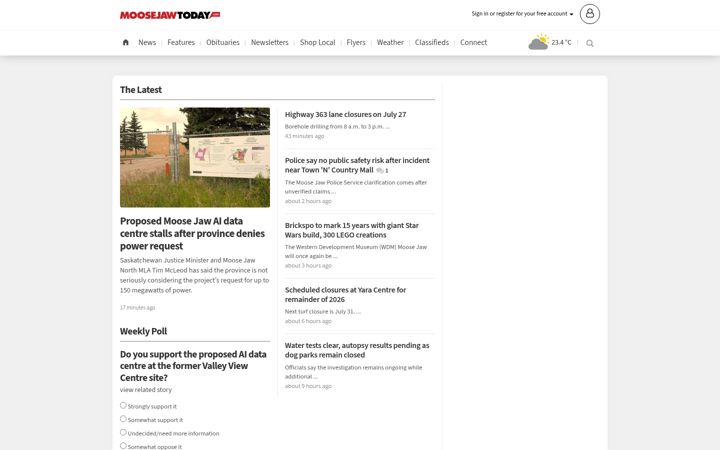The height and width of the screenshot is (450, 720).
Task: Open the AI data centre story photo
Action: point(195,158)
